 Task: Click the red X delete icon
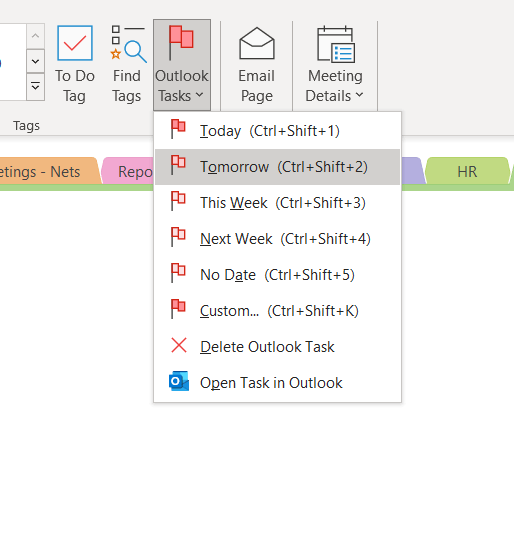179,345
